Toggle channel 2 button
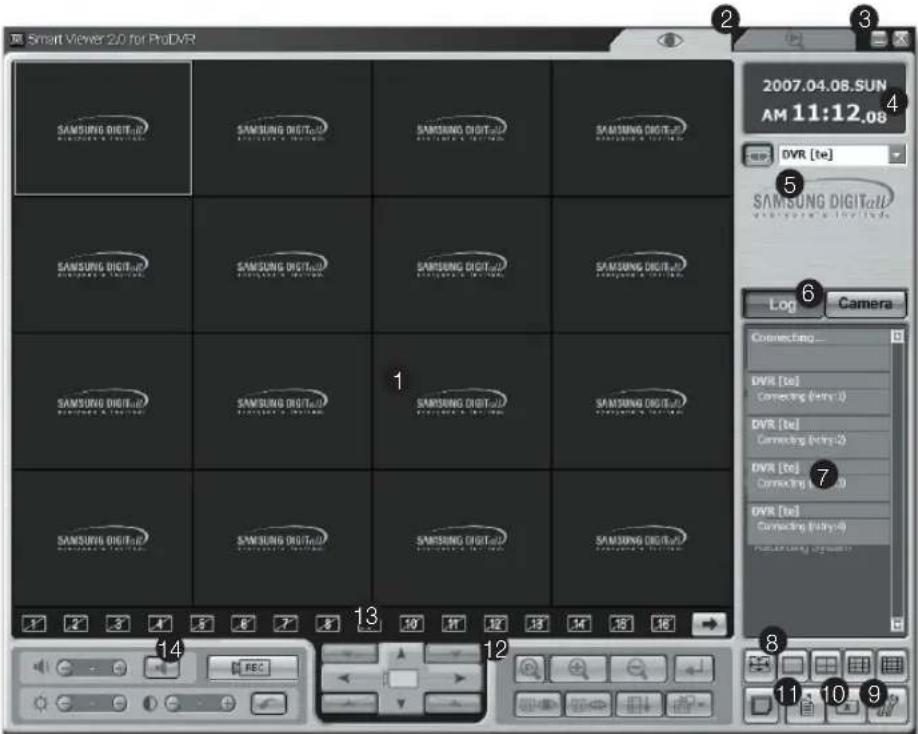Image resolution: width=918 pixels, height=734 pixels. tap(76, 624)
